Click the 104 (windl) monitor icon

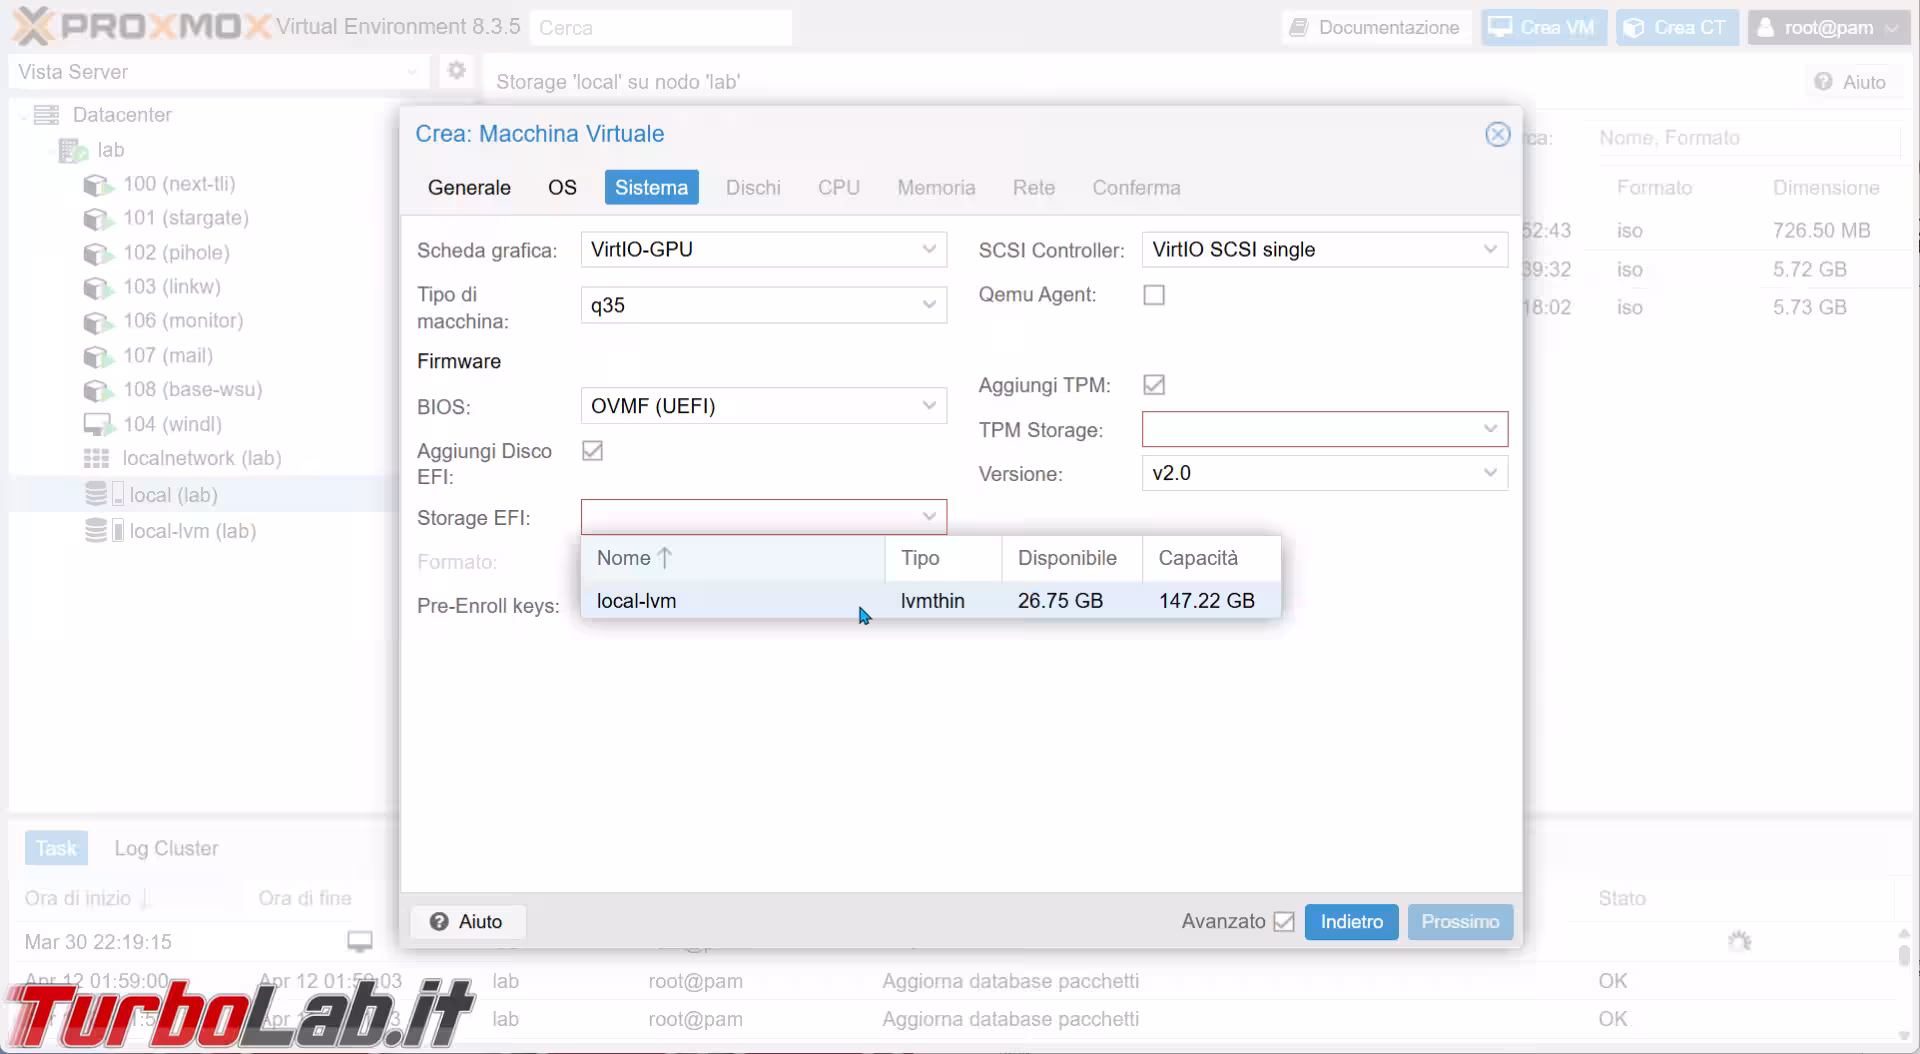tap(97, 425)
